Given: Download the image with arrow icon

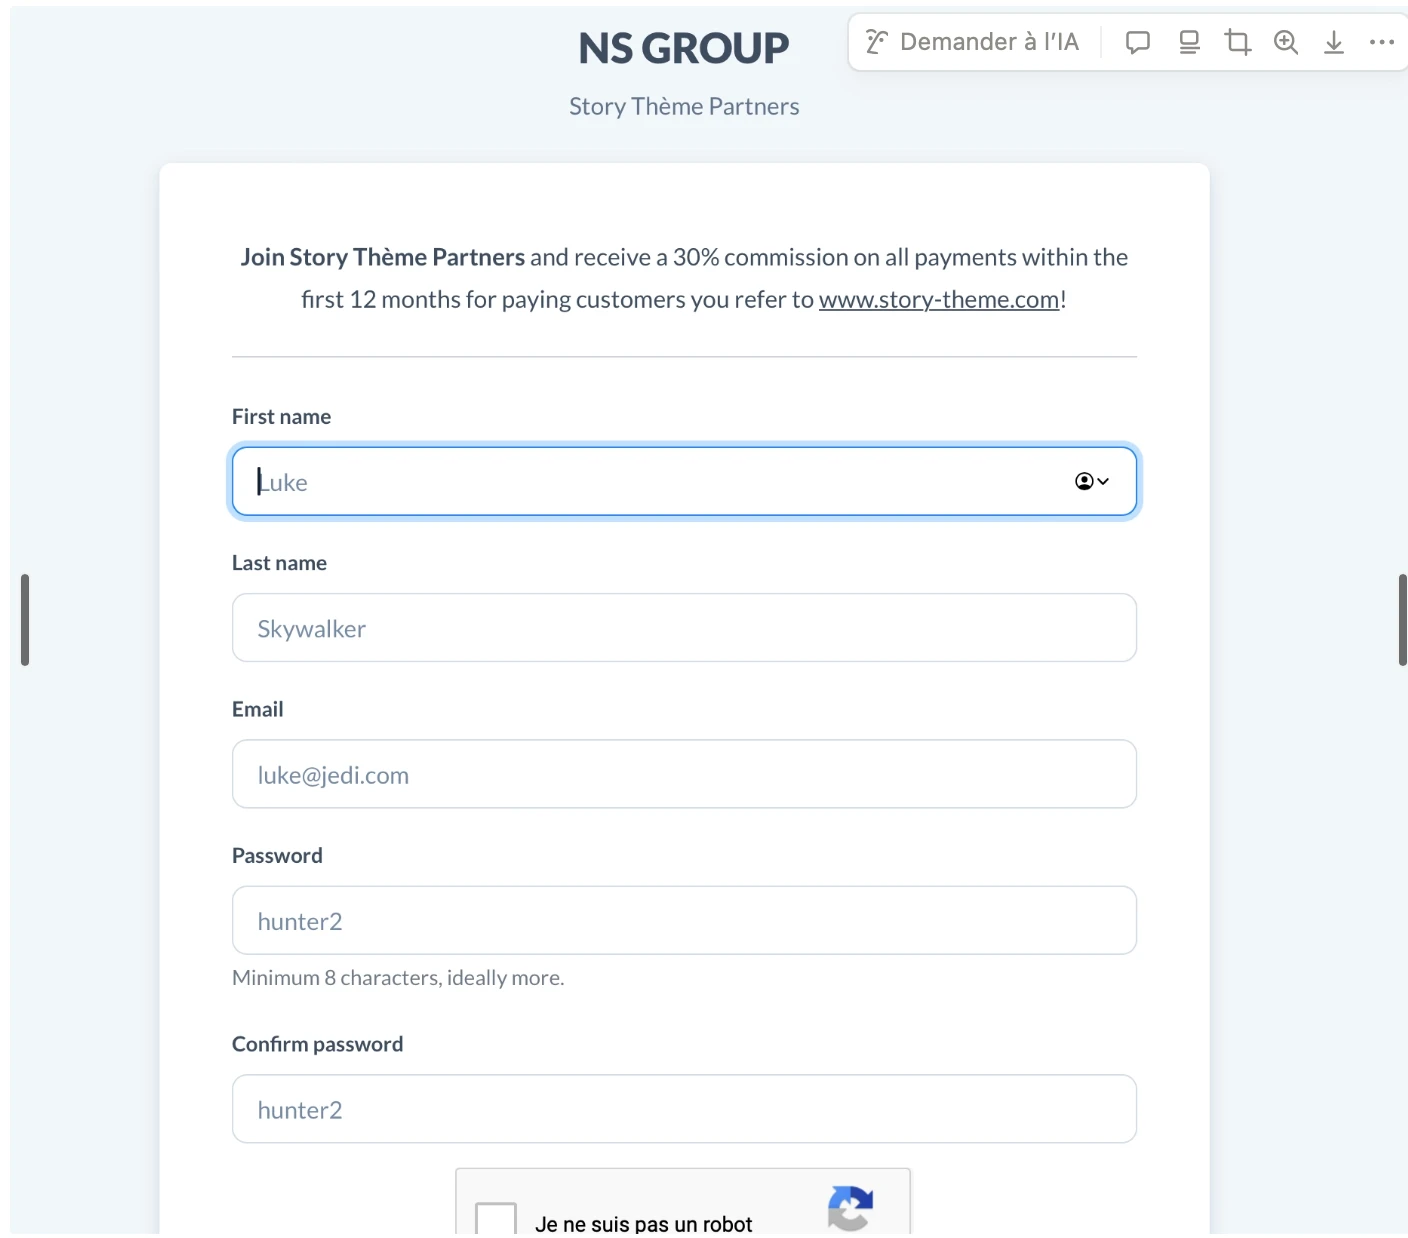Looking at the screenshot, I should pyautogui.click(x=1334, y=42).
